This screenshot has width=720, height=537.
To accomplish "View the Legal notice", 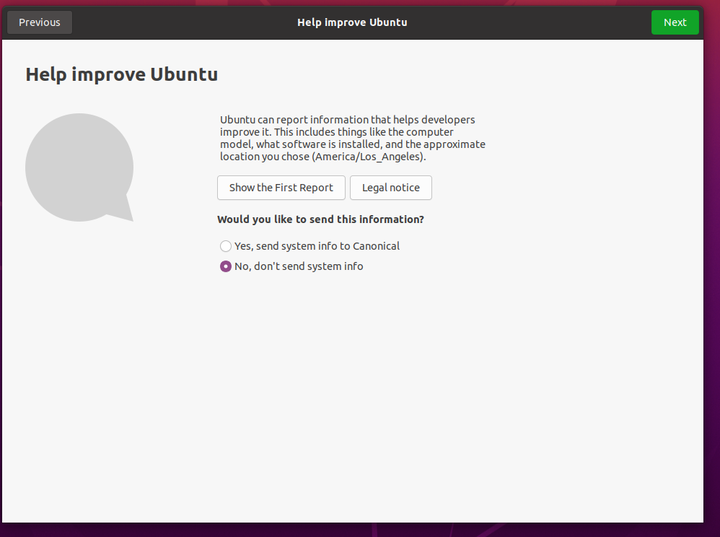I will 391,187.
